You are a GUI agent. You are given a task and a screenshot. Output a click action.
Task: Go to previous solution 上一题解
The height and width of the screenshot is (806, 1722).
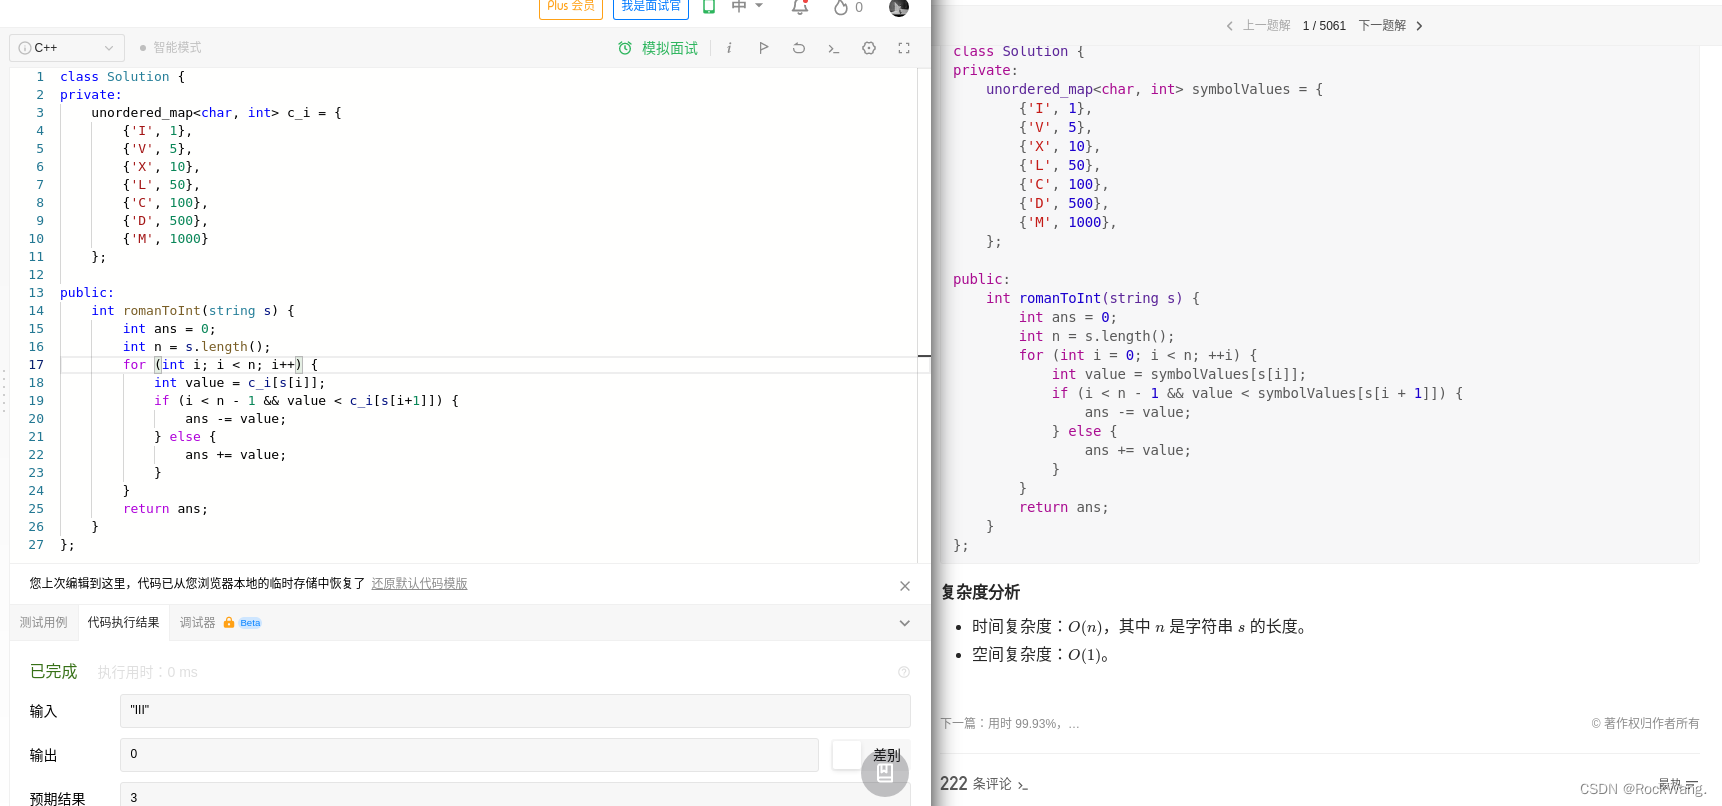click(x=1259, y=26)
